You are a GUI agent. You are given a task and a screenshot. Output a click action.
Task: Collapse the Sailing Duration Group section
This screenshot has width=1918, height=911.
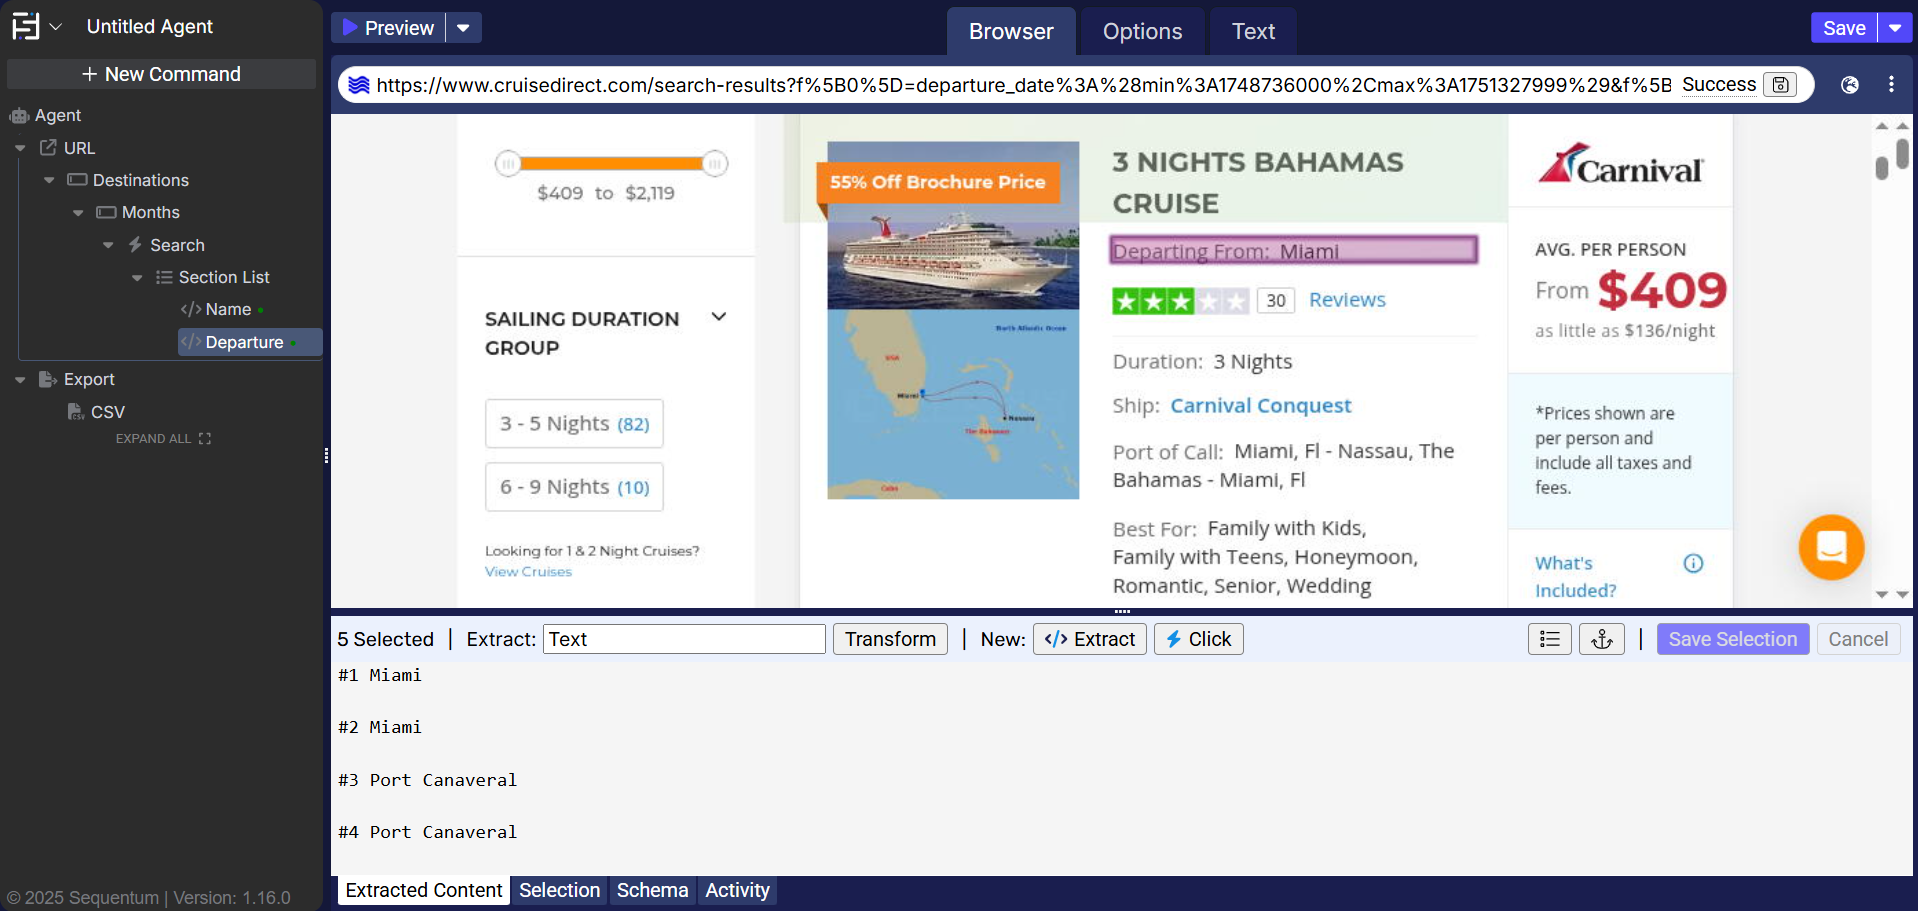pos(718,318)
